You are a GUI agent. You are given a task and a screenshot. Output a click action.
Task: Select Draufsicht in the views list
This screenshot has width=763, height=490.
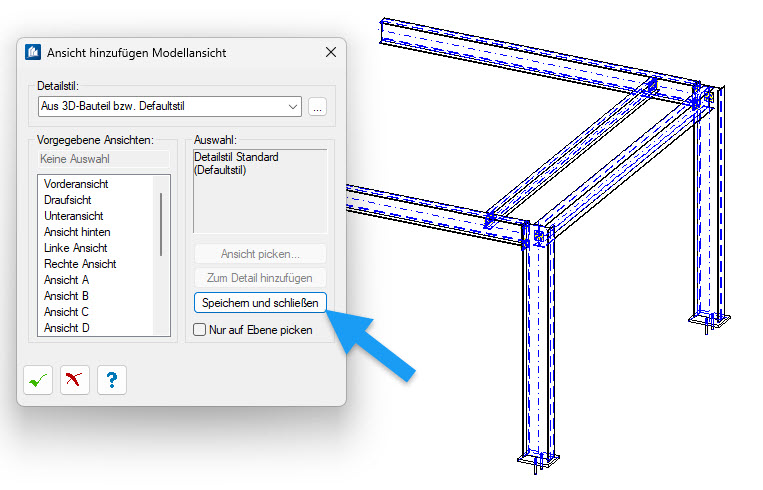click(68, 200)
